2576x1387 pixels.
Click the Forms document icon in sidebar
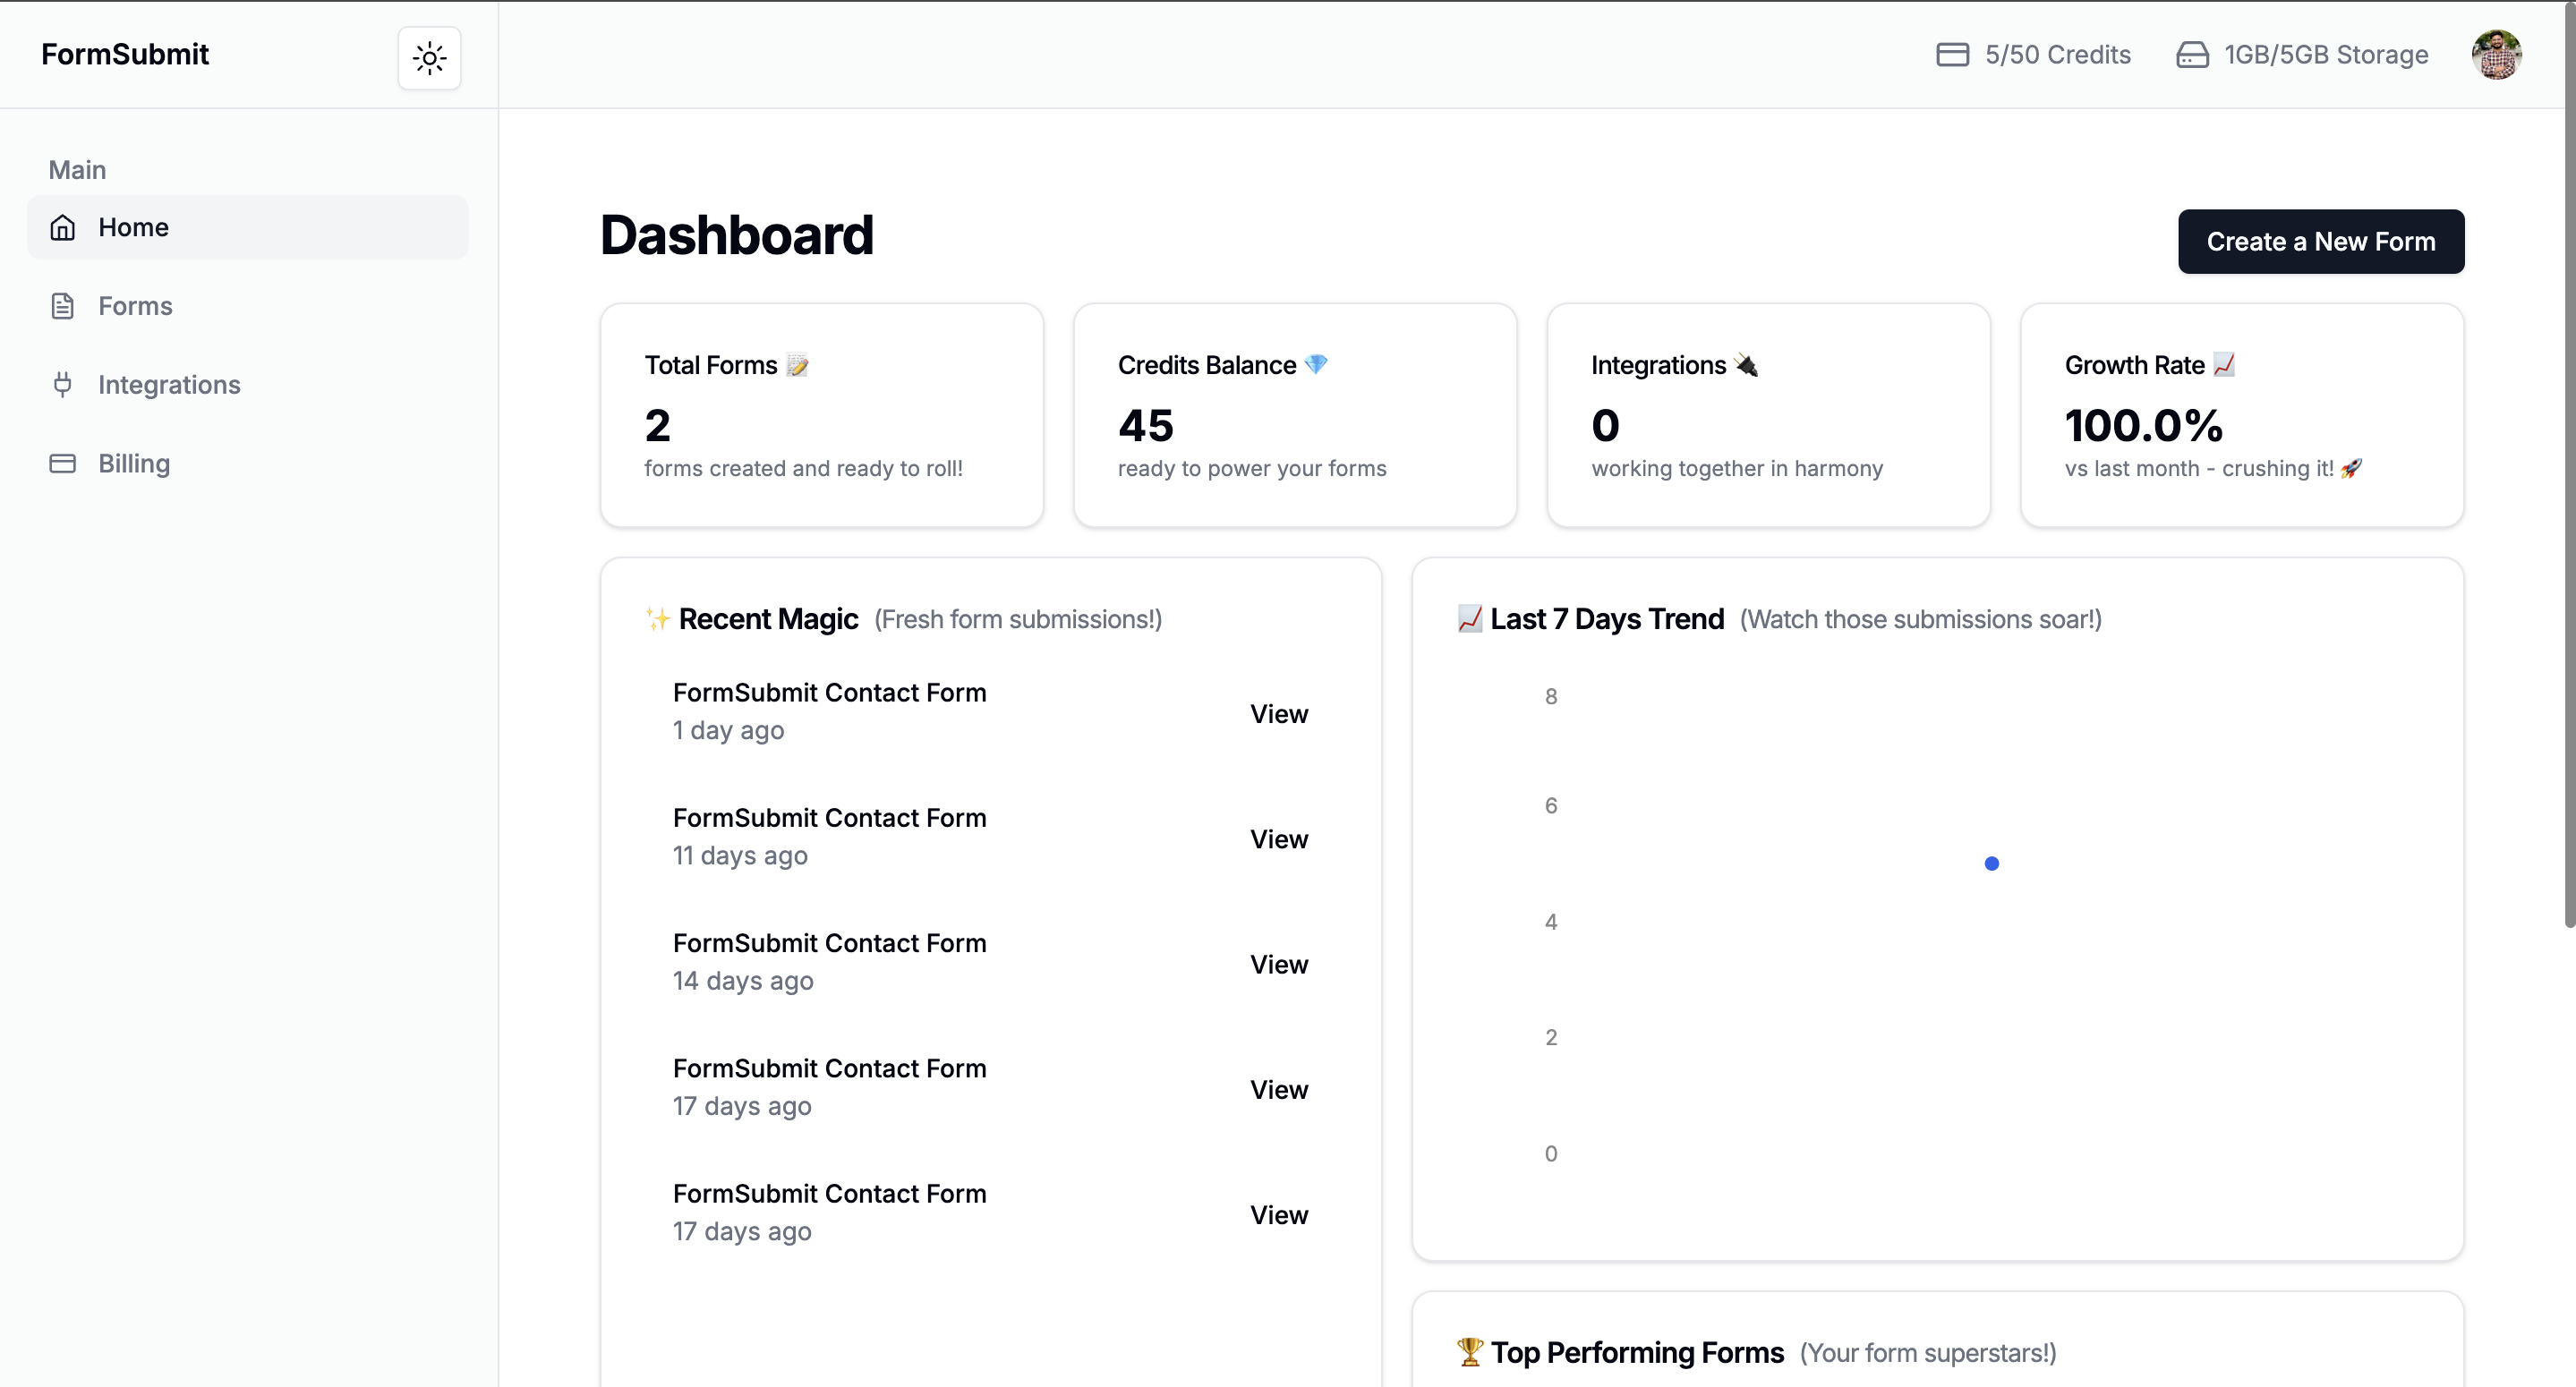(62, 305)
